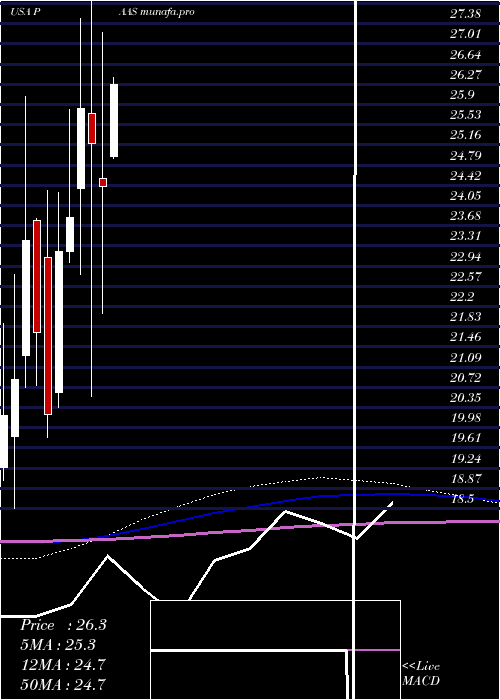Image resolution: width=500 pixels, height=700 pixels.
Task: Click the 'Price : 26.3' readout
Action: click(63, 625)
